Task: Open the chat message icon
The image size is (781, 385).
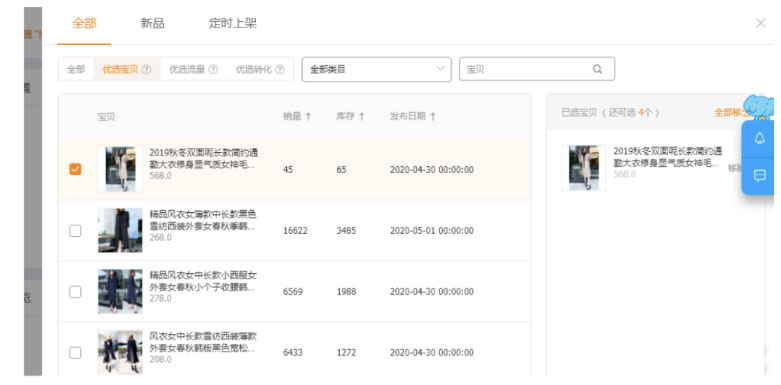Action: tap(760, 175)
